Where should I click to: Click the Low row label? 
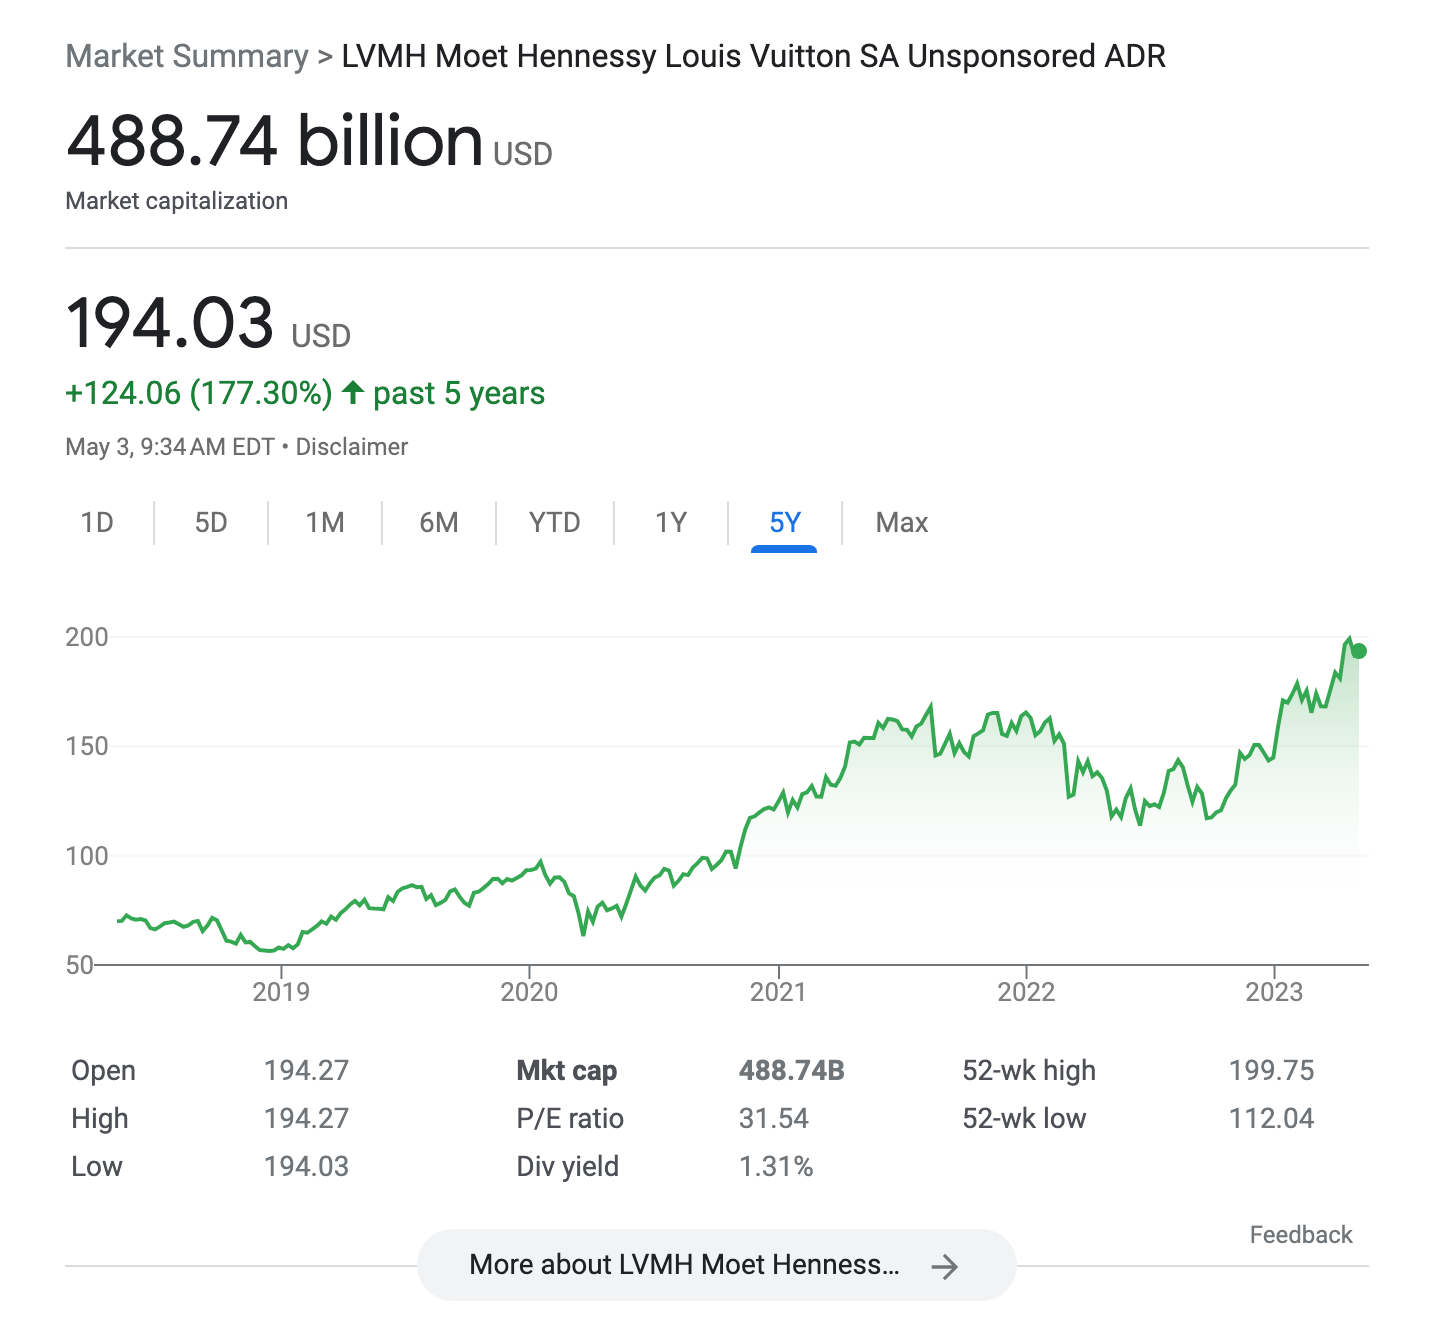tap(97, 1167)
